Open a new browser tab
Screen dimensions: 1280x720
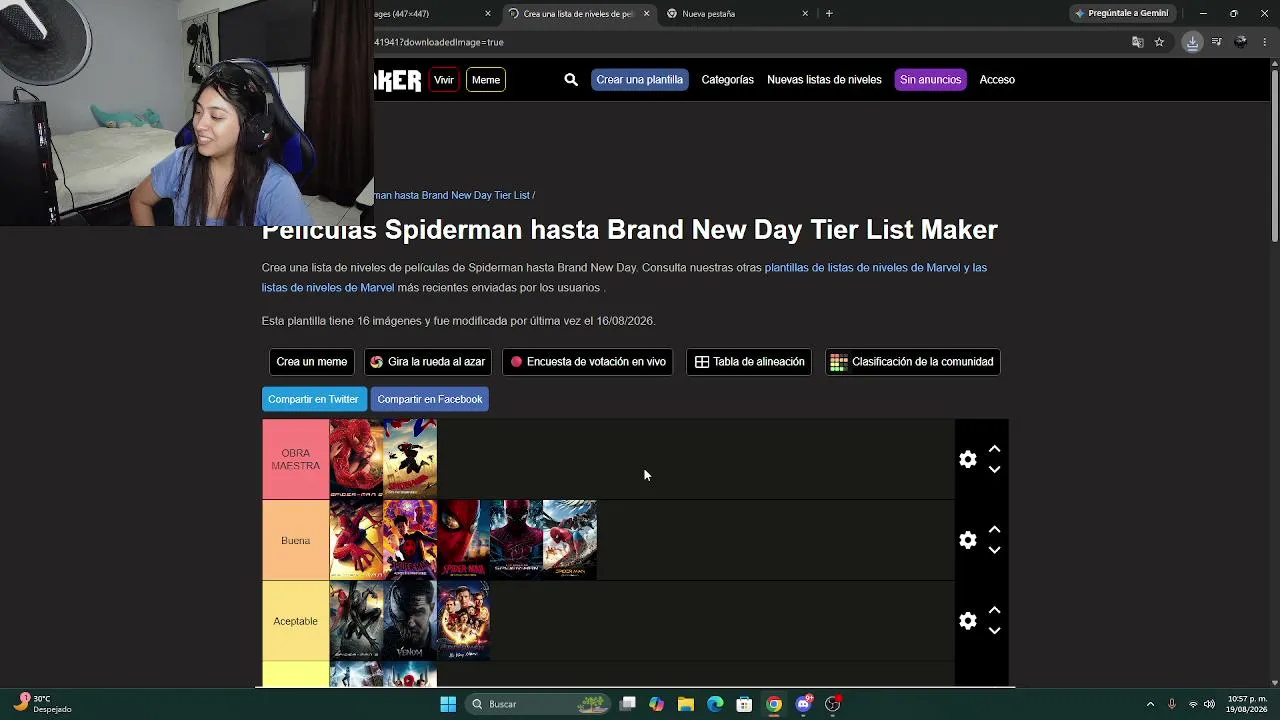829,13
